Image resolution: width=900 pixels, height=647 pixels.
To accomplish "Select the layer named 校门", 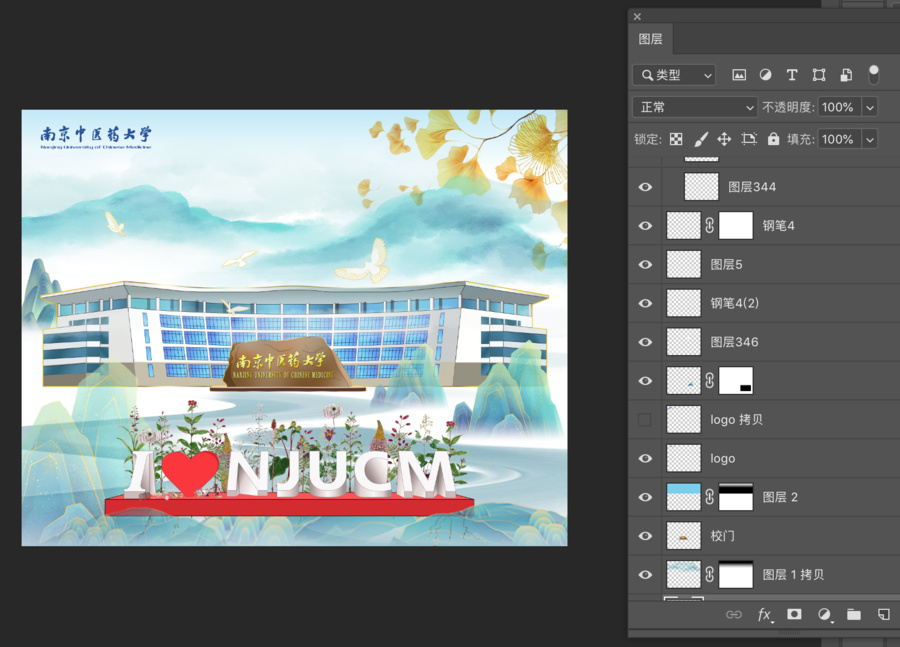I will (x=723, y=536).
